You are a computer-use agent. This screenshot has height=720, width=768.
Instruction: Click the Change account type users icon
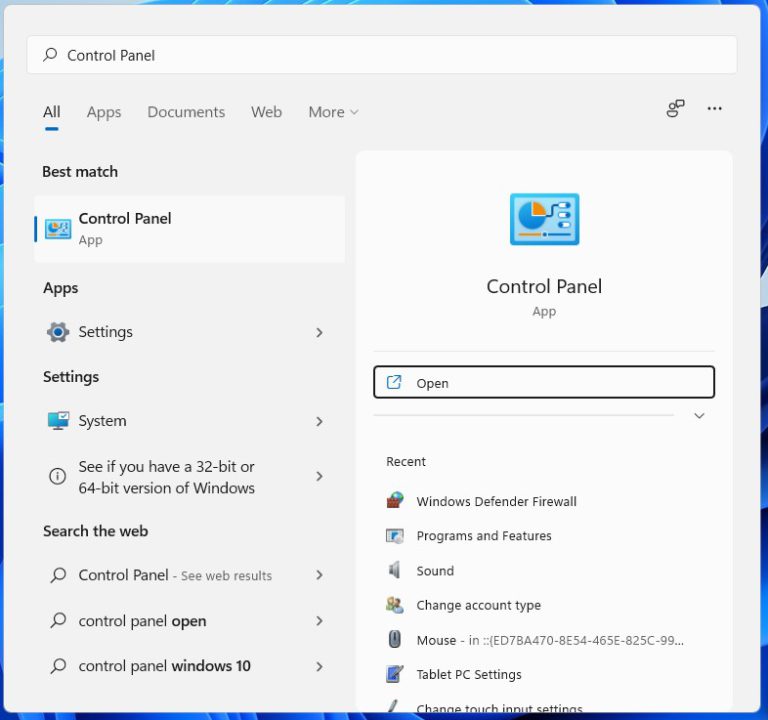[x=395, y=605]
